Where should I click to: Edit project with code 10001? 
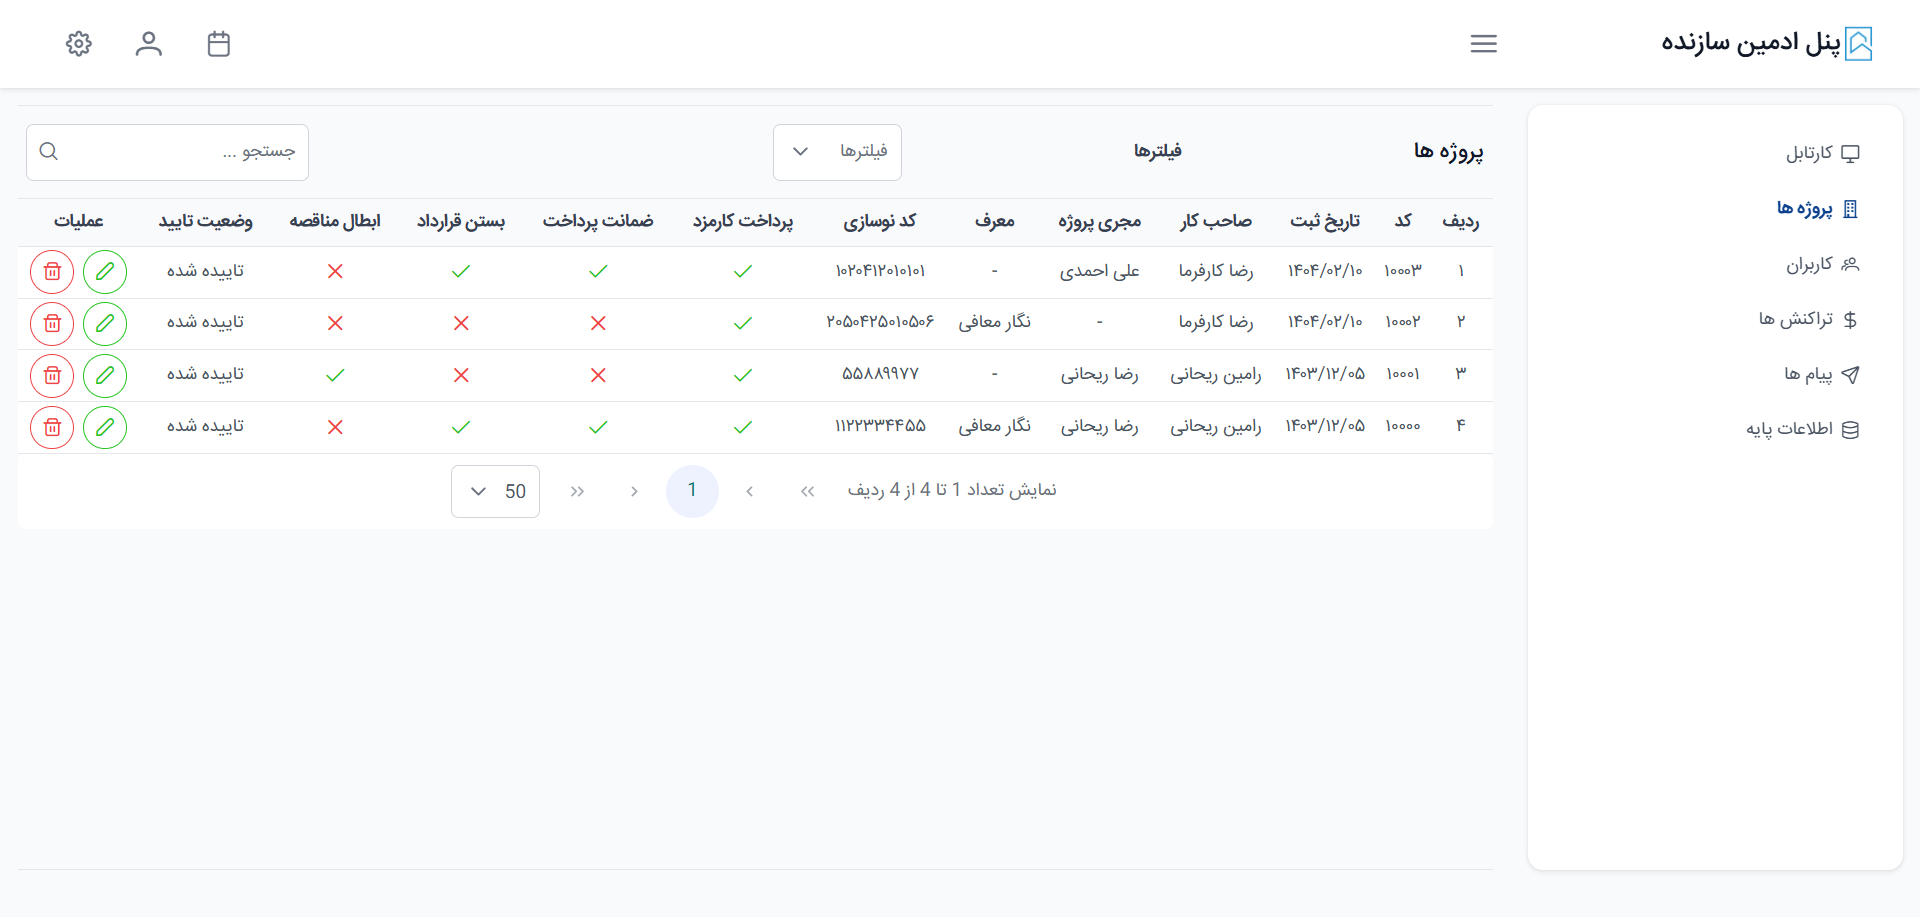(x=105, y=376)
